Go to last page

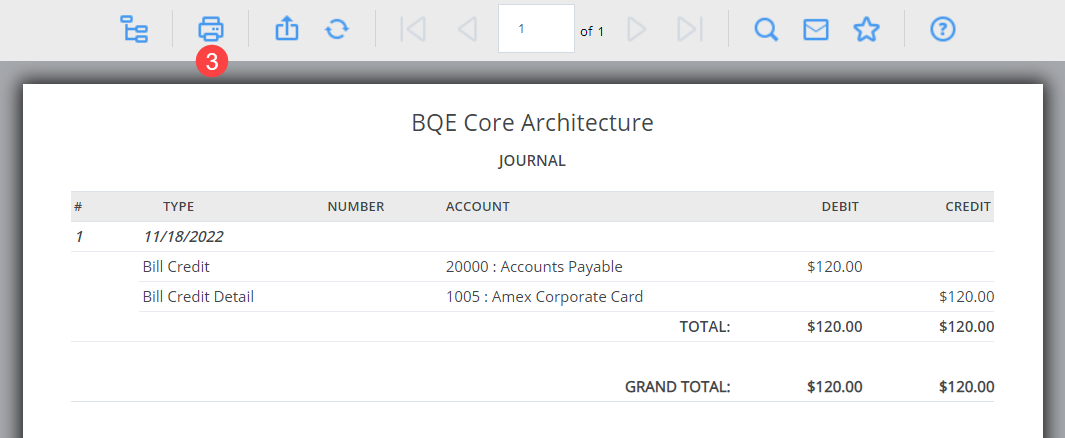click(x=690, y=29)
